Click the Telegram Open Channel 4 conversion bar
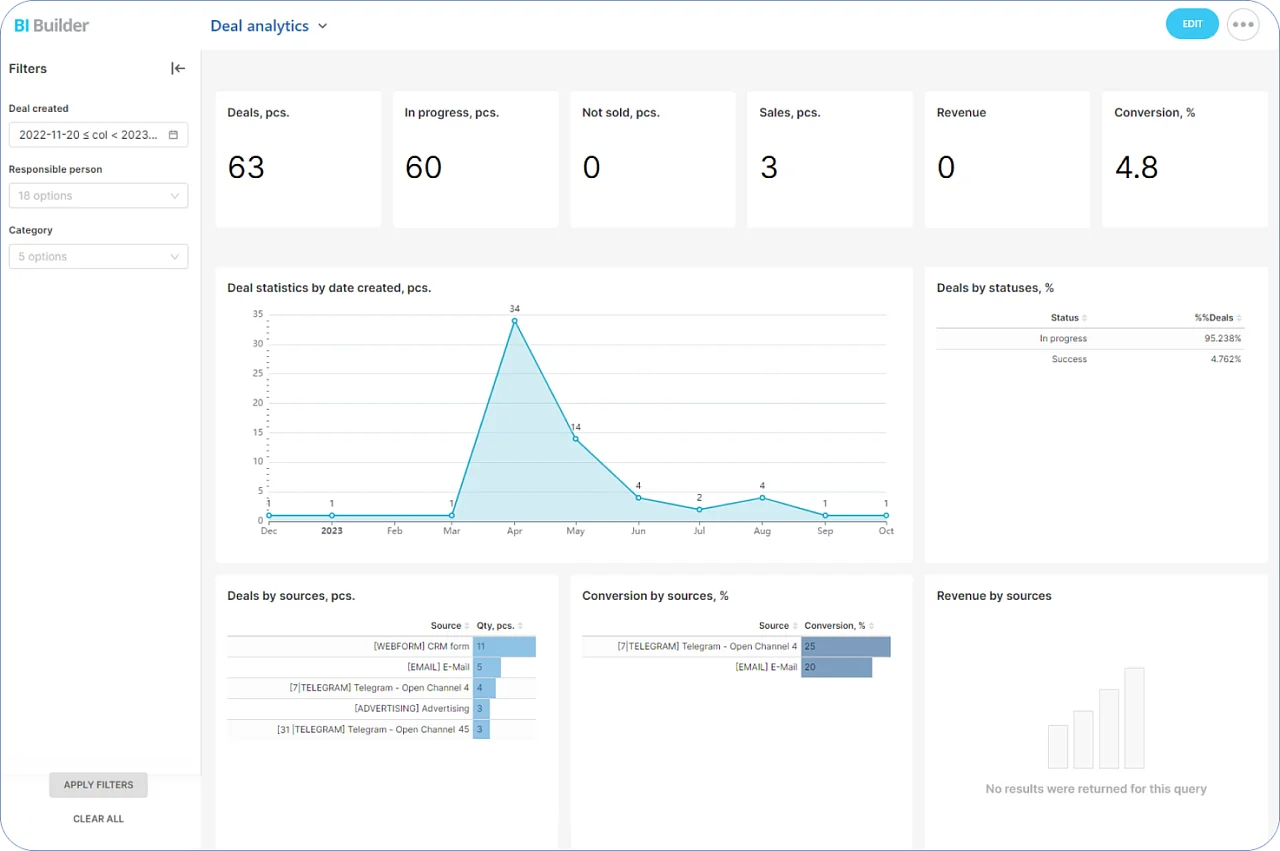The height and width of the screenshot is (851, 1280). click(845, 647)
